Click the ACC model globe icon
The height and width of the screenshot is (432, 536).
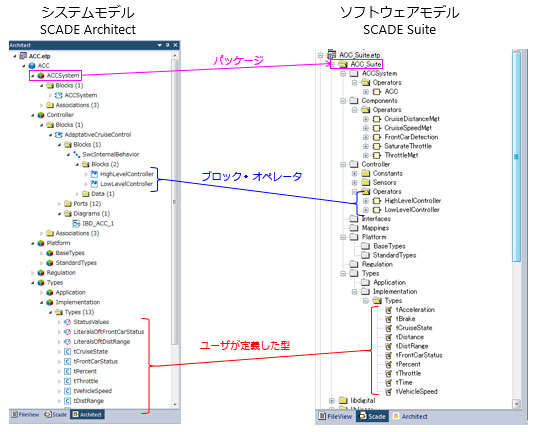pos(32,66)
